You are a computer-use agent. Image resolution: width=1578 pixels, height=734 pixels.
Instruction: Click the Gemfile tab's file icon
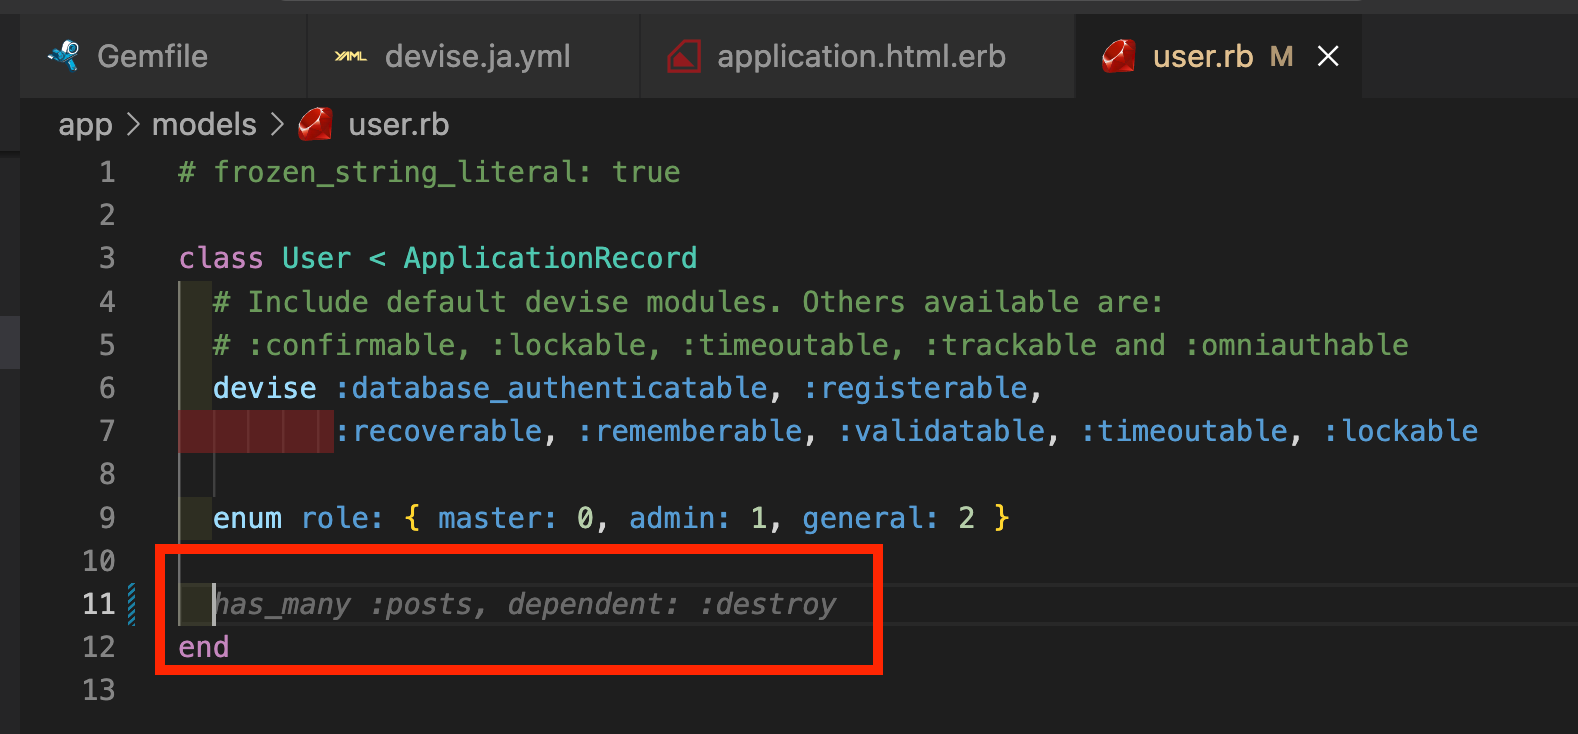tap(64, 56)
